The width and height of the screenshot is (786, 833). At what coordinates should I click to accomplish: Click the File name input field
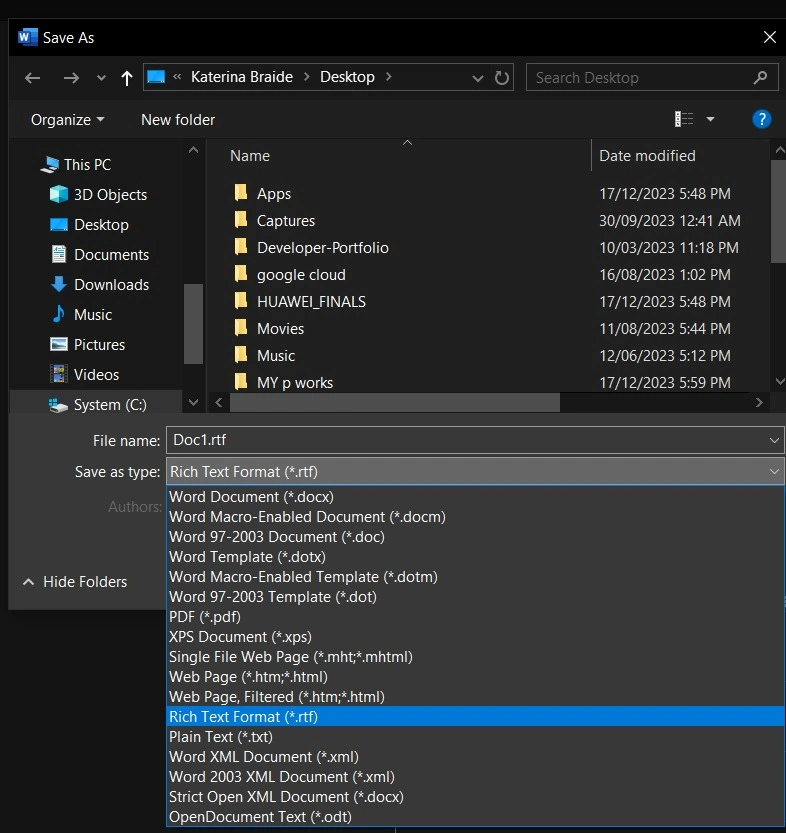pos(465,440)
